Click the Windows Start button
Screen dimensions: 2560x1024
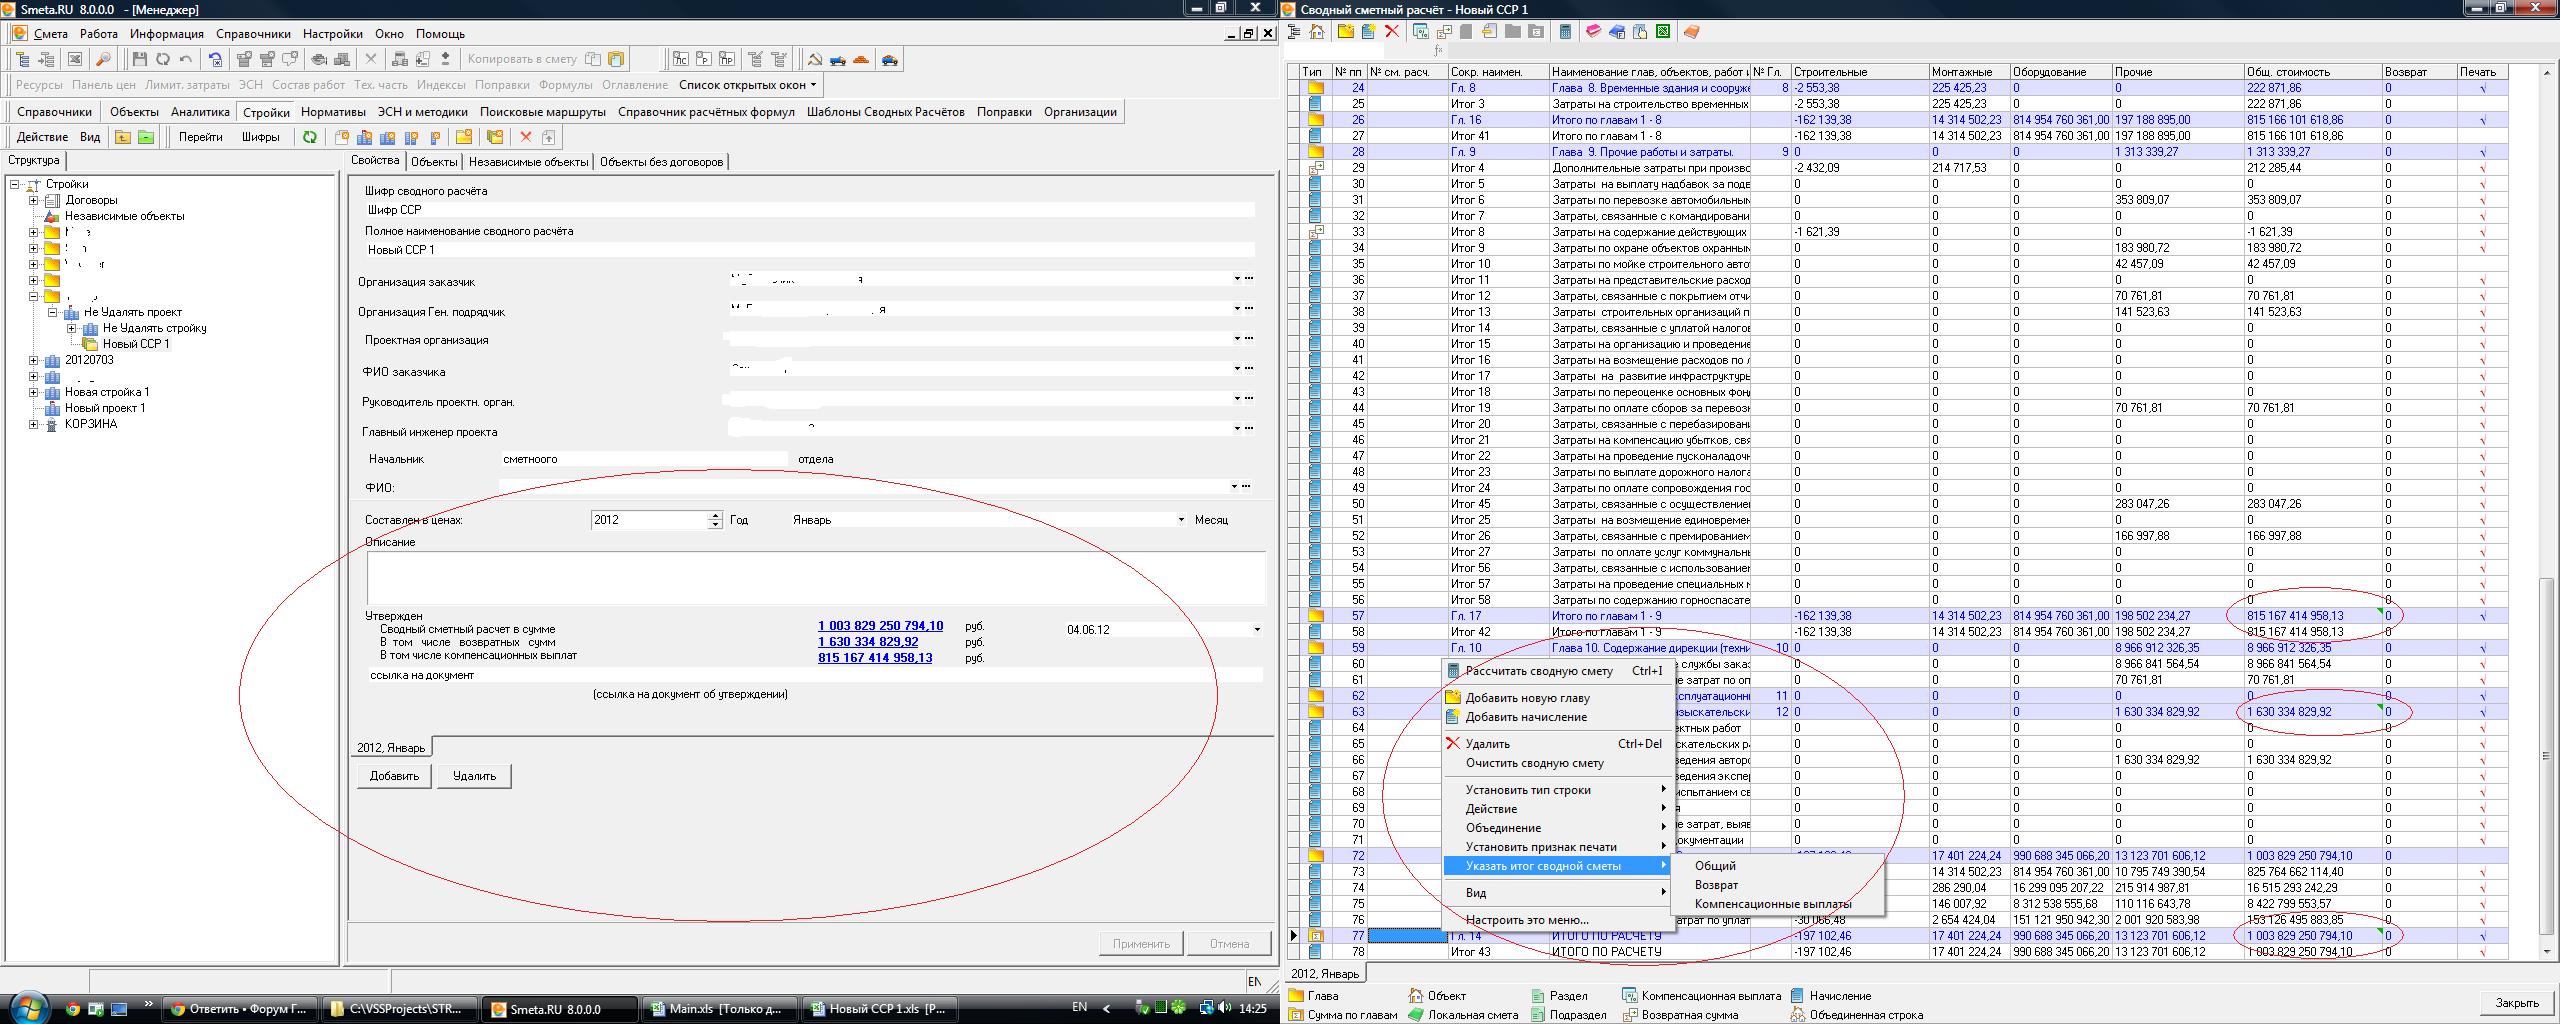pyautogui.click(x=27, y=1007)
